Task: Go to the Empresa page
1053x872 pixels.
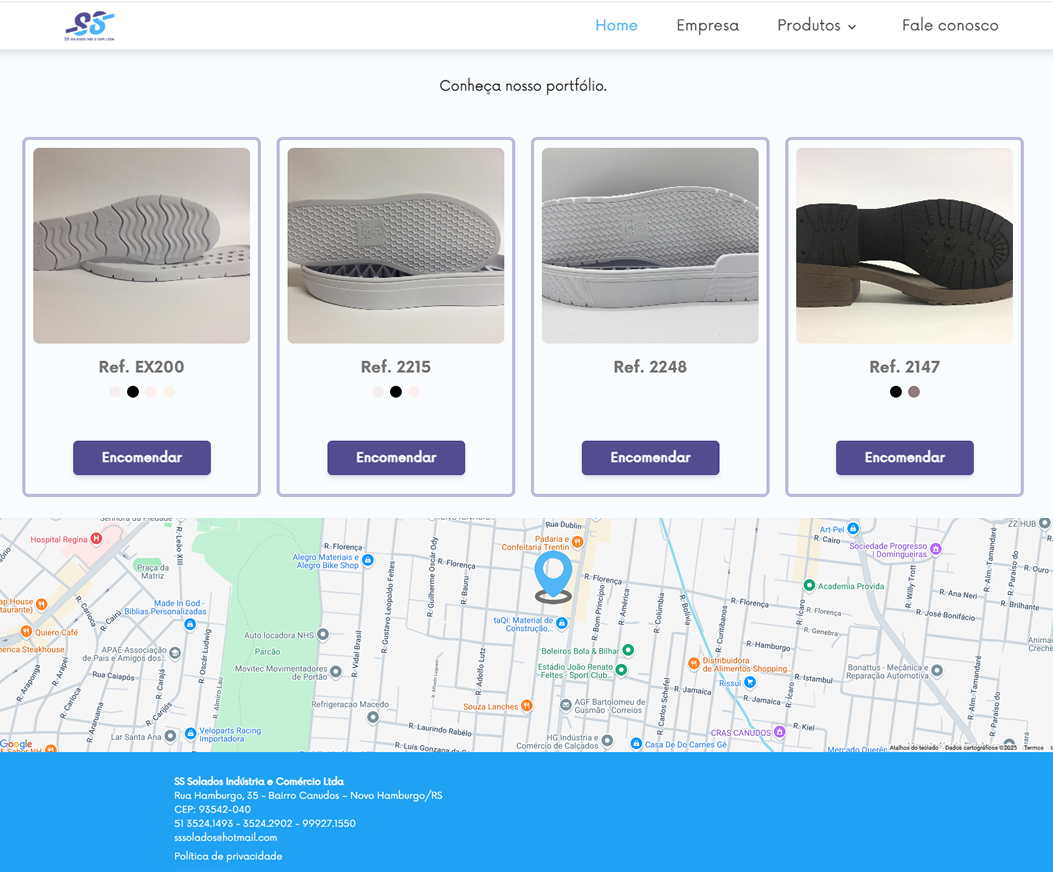Action: coord(707,26)
